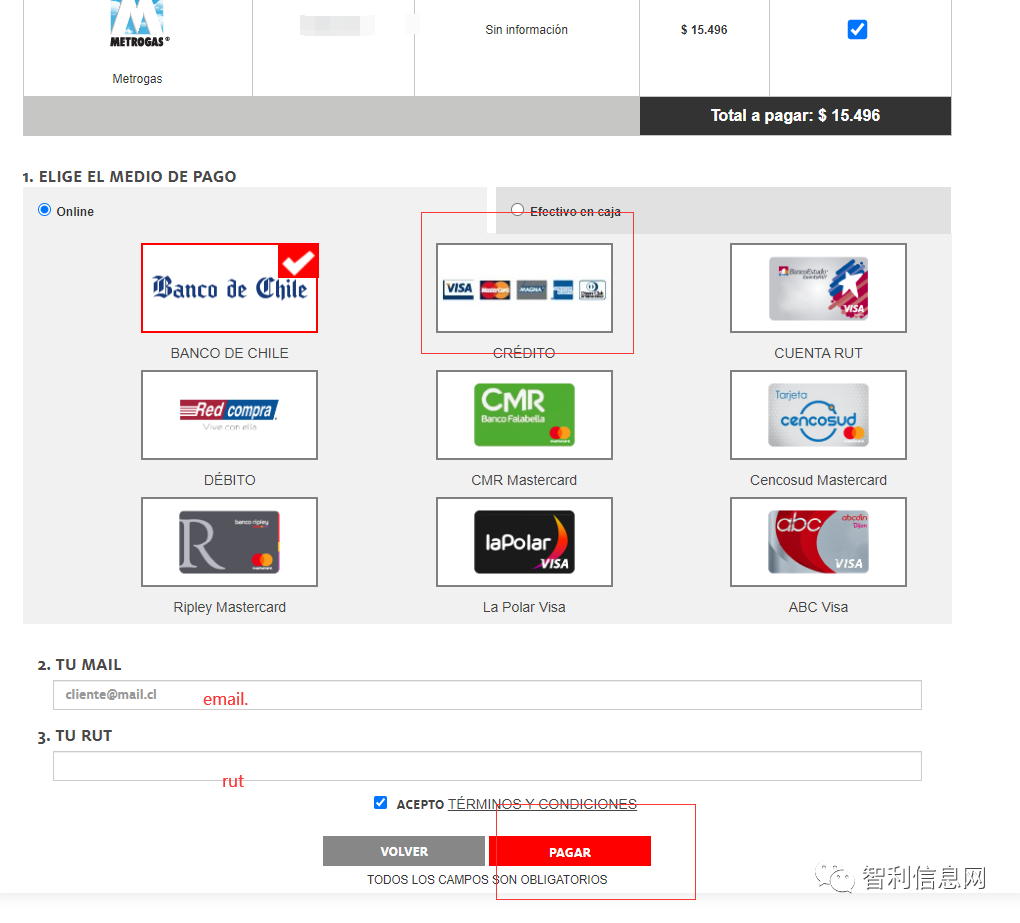This screenshot has width=1020, height=923.
Task: Toggle the Acepto términos checkbox
Action: [381, 803]
